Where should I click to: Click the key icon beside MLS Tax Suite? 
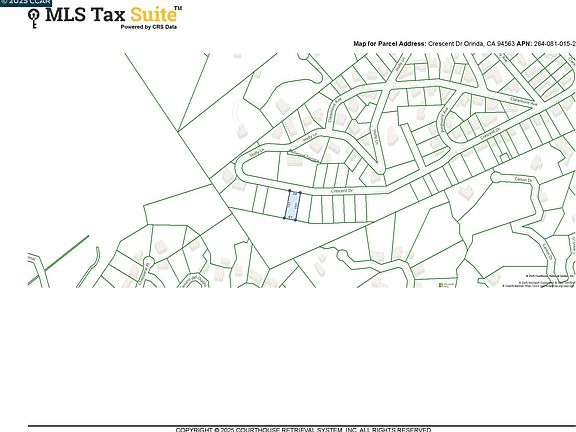(x=34, y=18)
